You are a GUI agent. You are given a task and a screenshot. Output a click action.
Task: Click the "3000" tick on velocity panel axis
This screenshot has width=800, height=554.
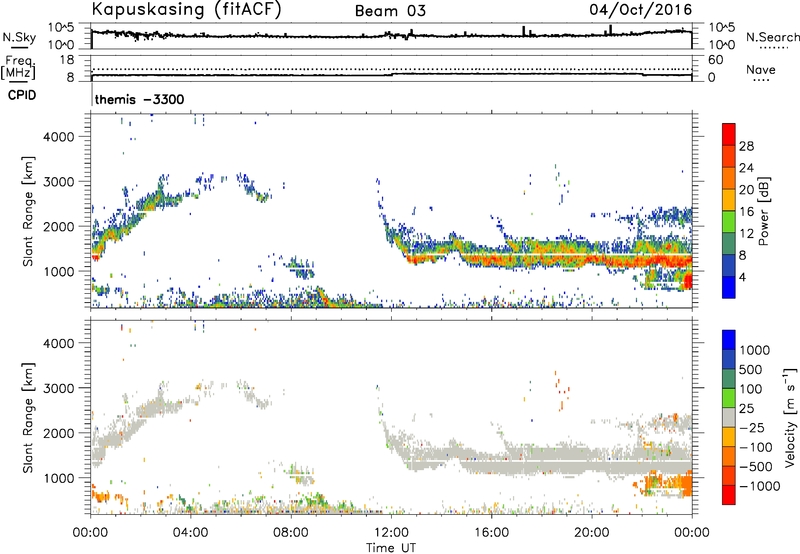(59, 388)
